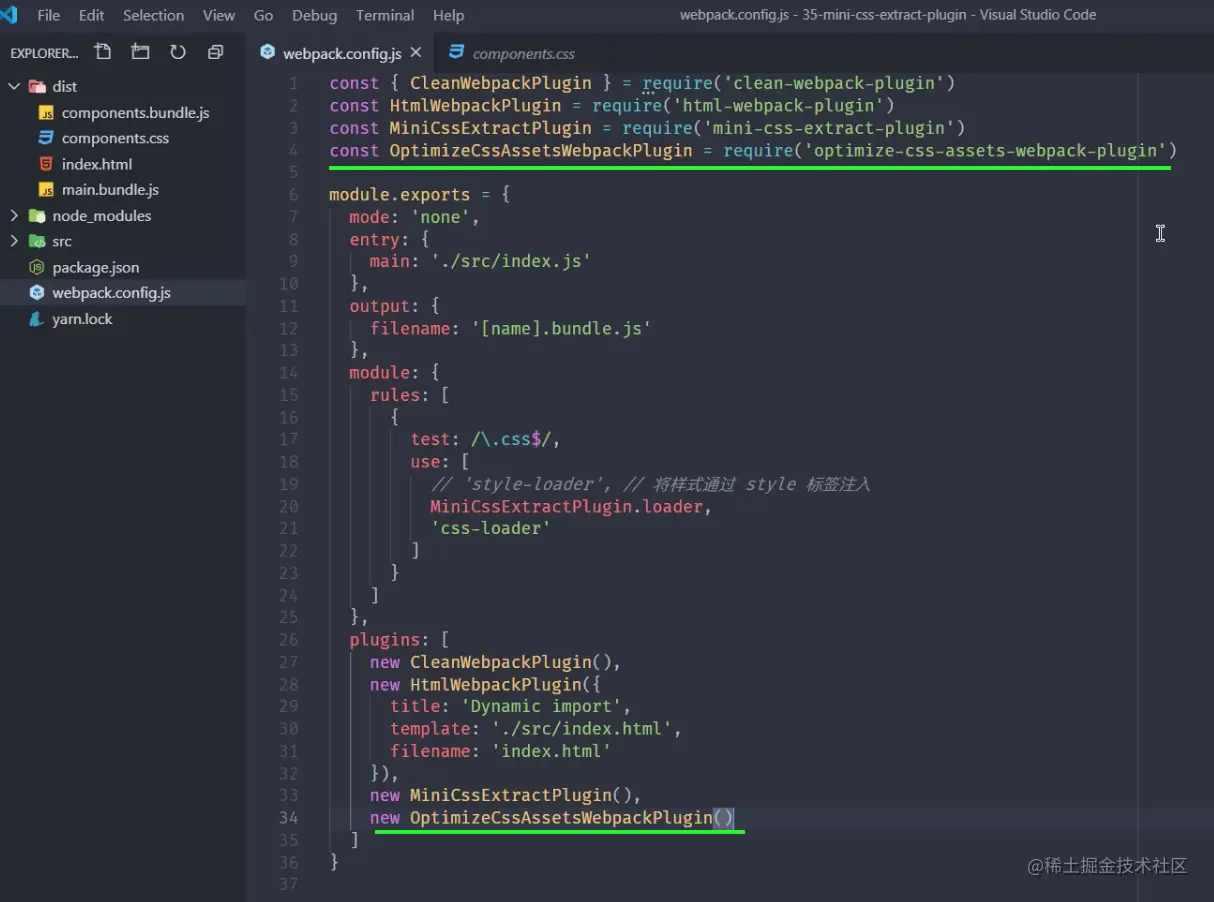The width and height of the screenshot is (1214, 902).
Task: Open package.json from Explorer
Action: pyautogui.click(x=96, y=267)
